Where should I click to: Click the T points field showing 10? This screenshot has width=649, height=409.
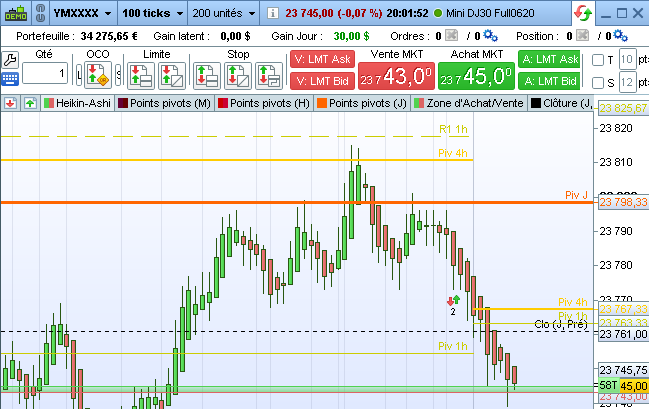point(627,60)
